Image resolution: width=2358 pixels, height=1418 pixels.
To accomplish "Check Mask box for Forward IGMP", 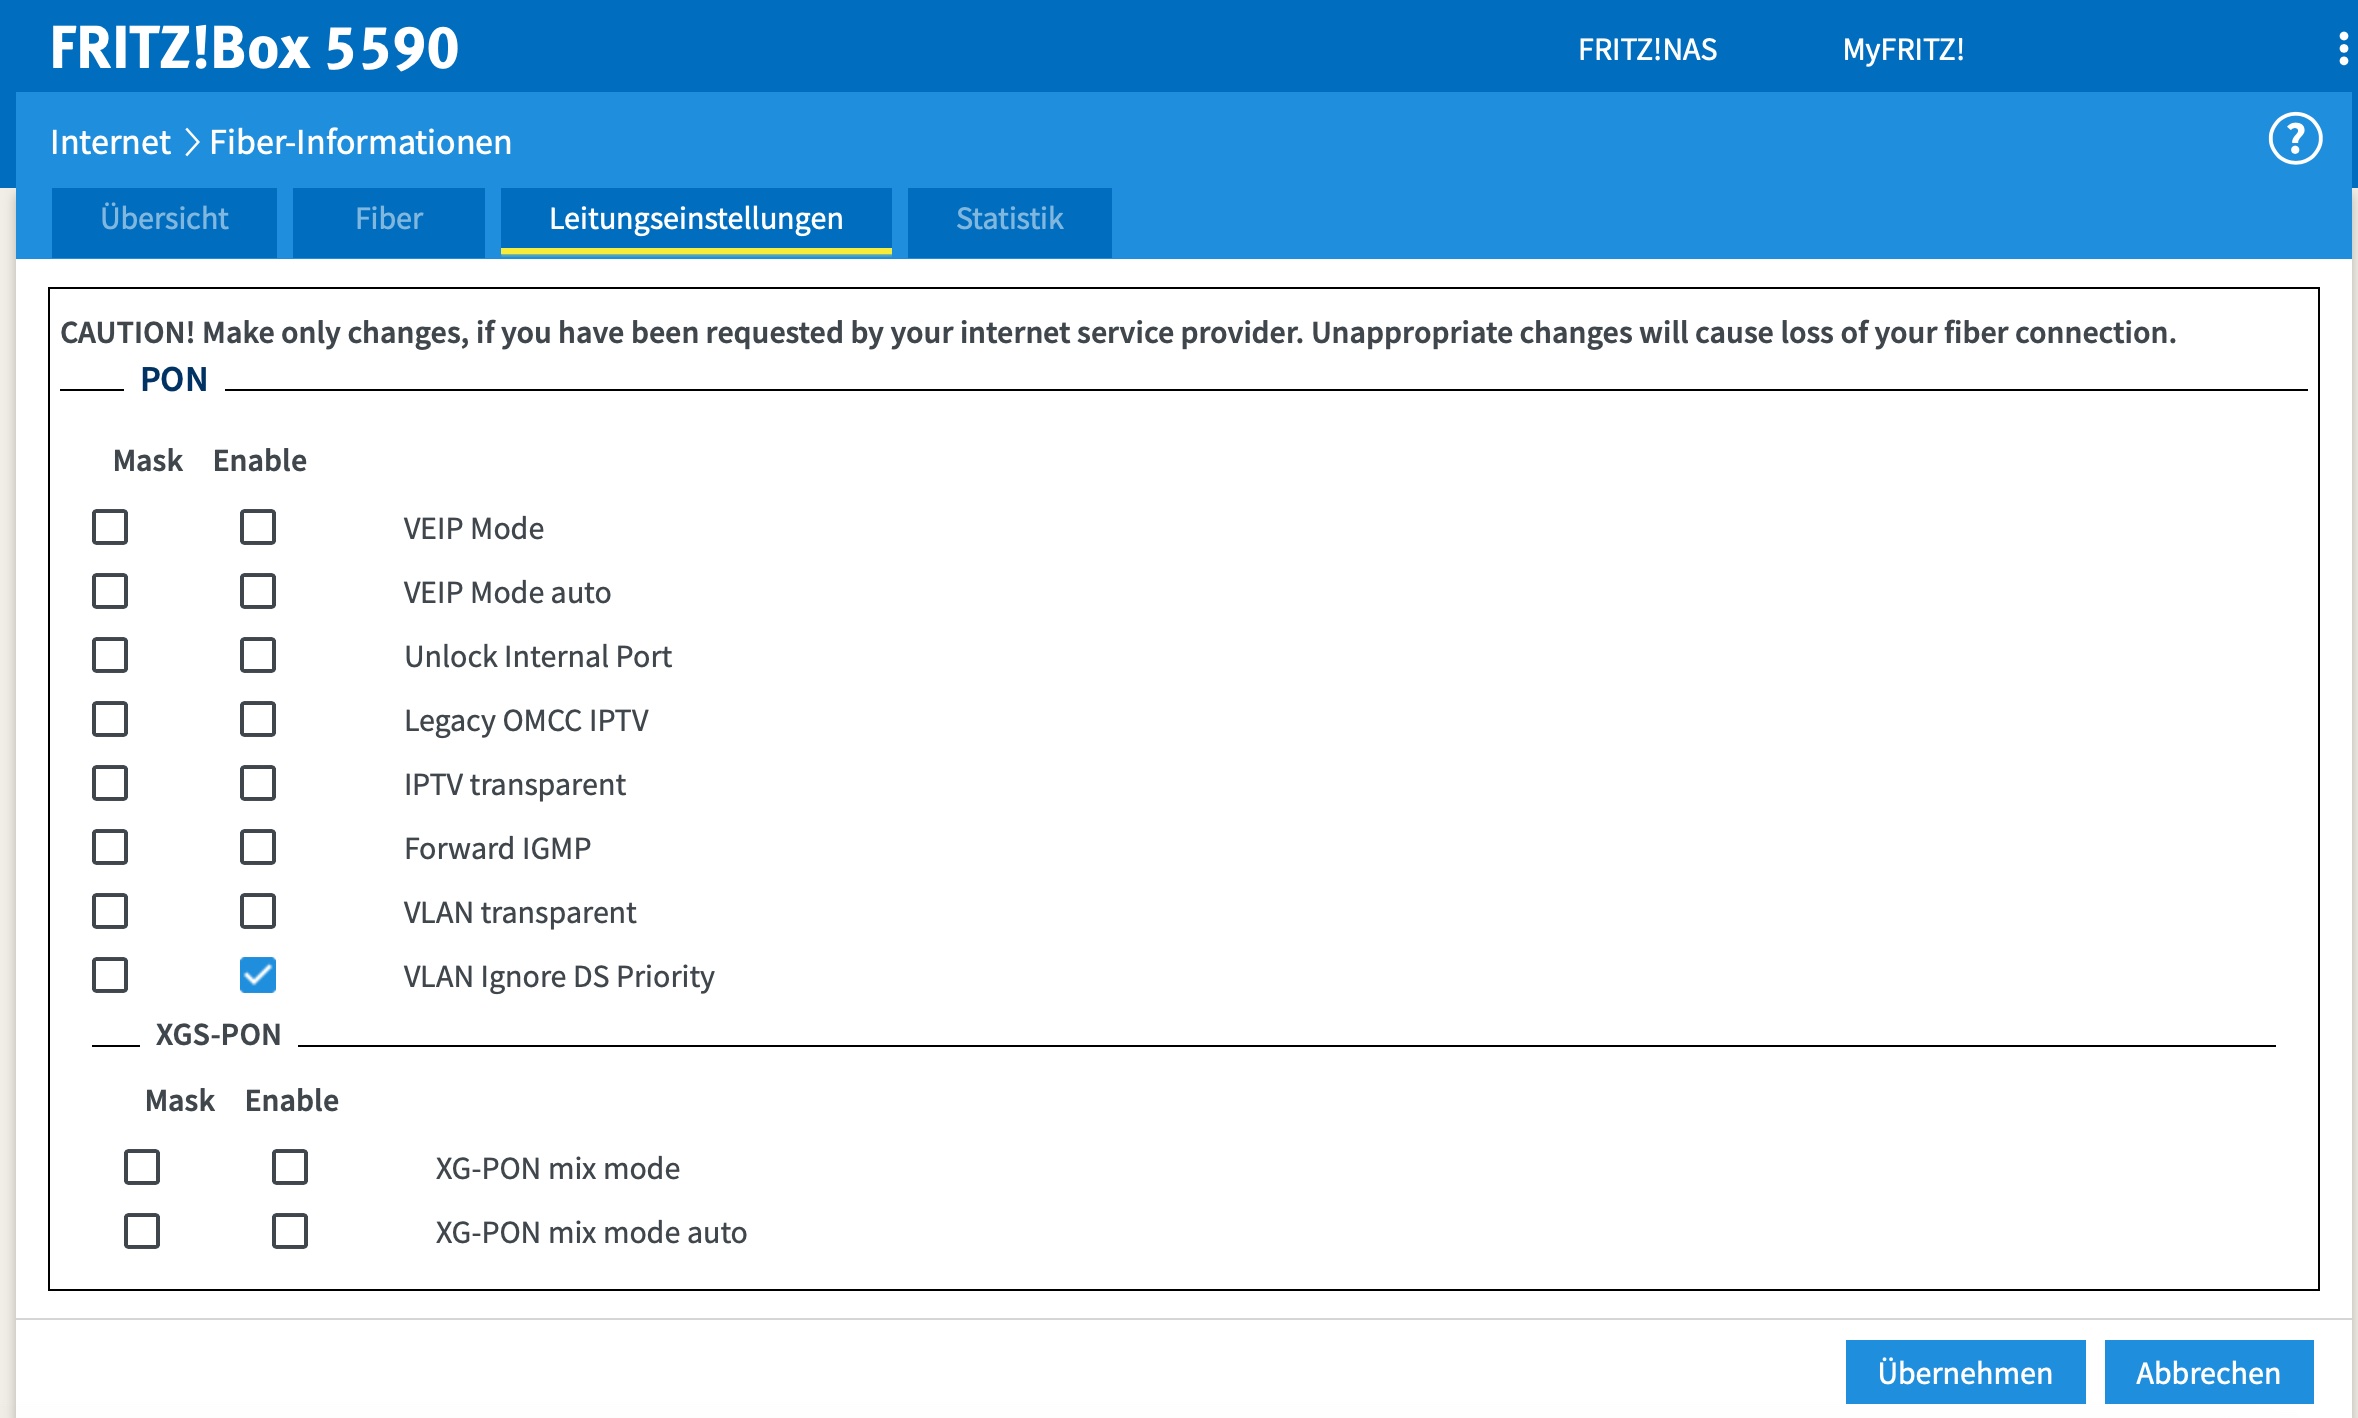I will pyautogui.click(x=110, y=847).
